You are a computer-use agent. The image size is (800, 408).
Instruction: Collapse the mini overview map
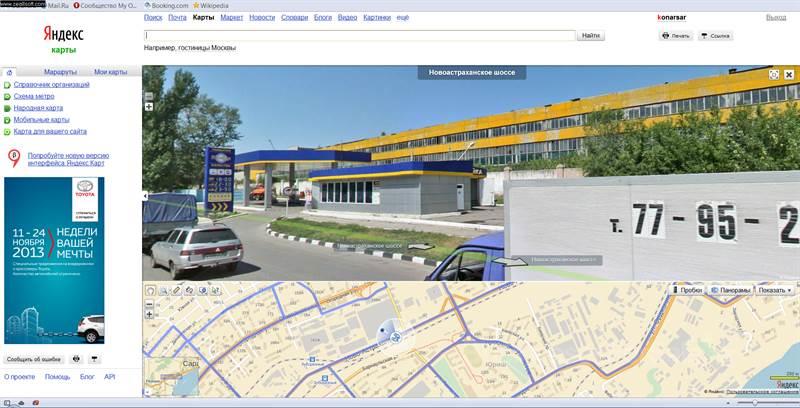(145, 393)
